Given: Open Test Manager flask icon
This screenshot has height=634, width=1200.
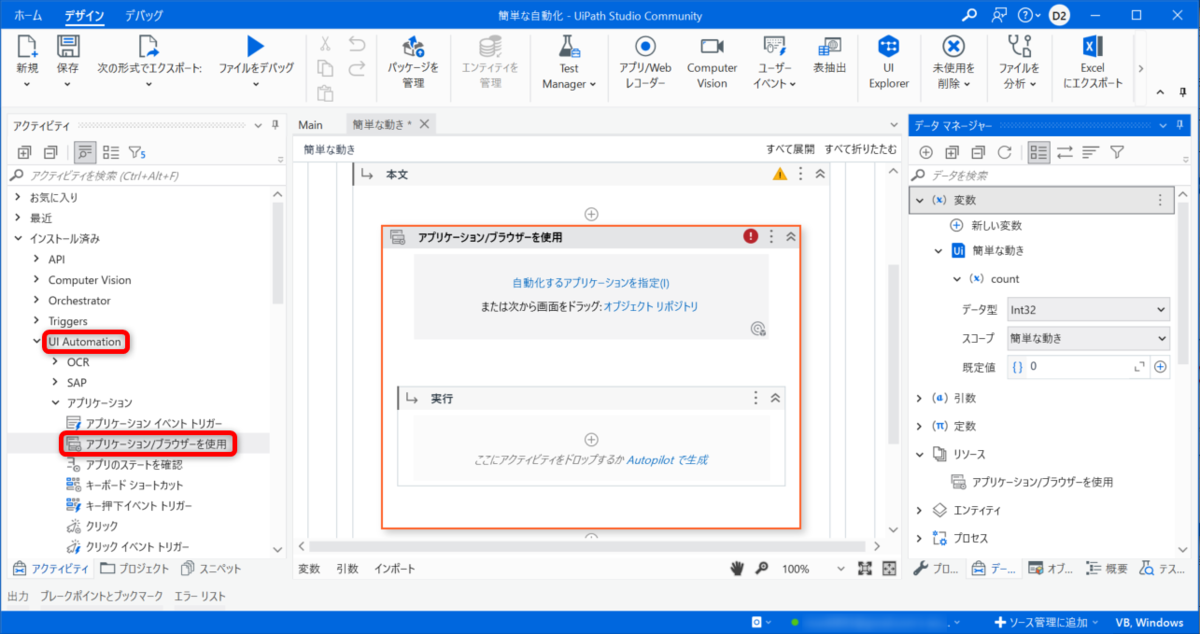Looking at the screenshot, I should [569, 47].
